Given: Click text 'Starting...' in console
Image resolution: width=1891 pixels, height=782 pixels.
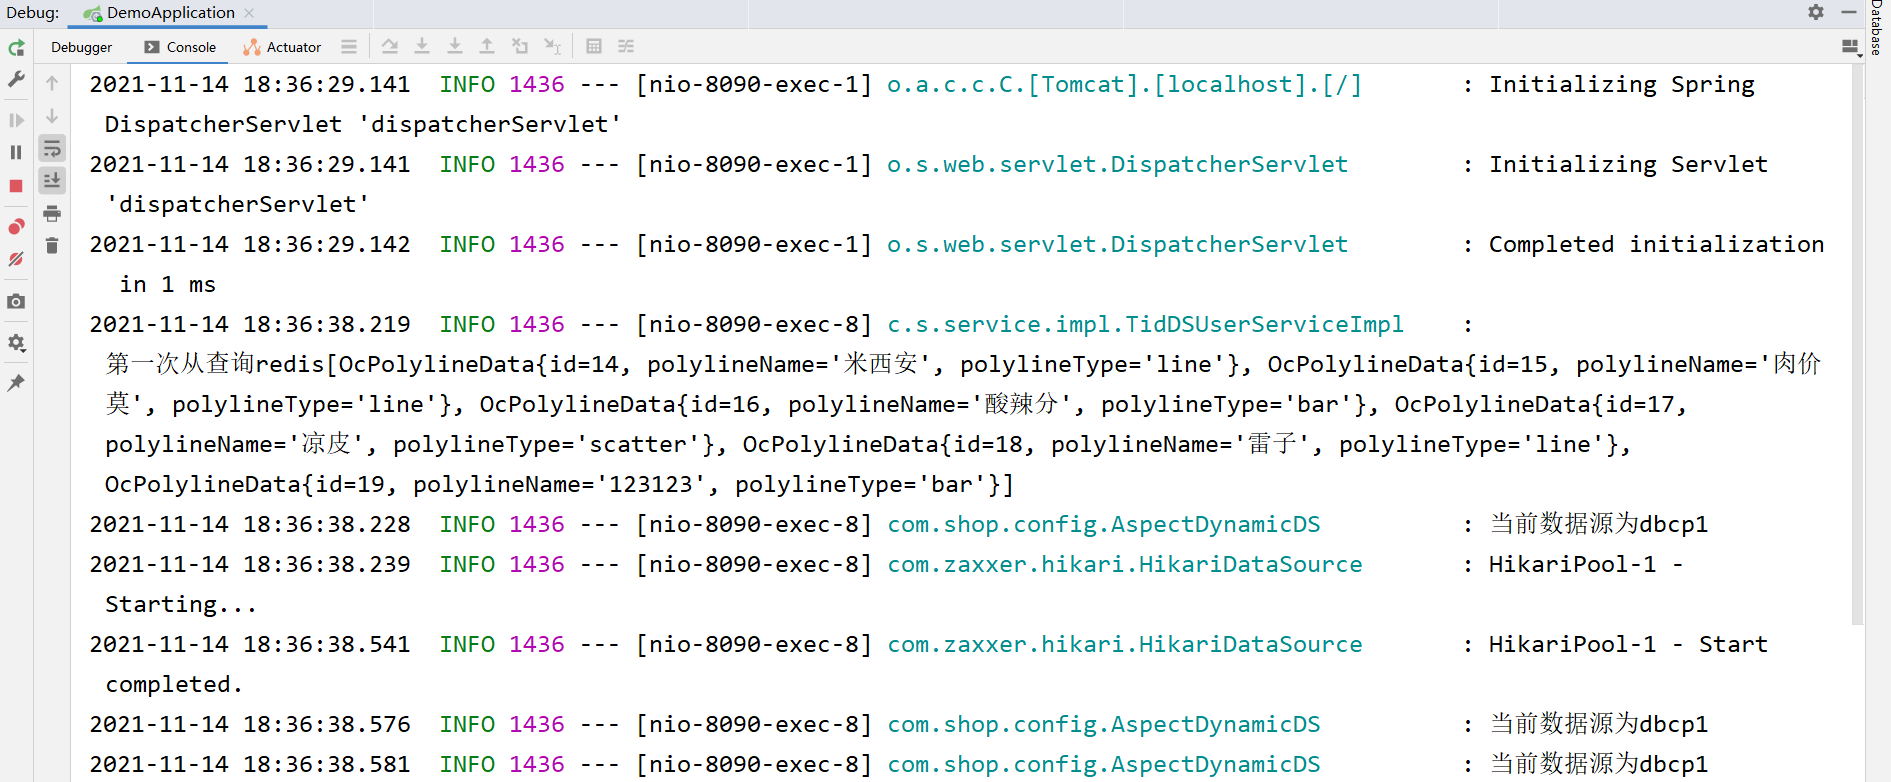Looking at the screenshot, I should [181, 604].
